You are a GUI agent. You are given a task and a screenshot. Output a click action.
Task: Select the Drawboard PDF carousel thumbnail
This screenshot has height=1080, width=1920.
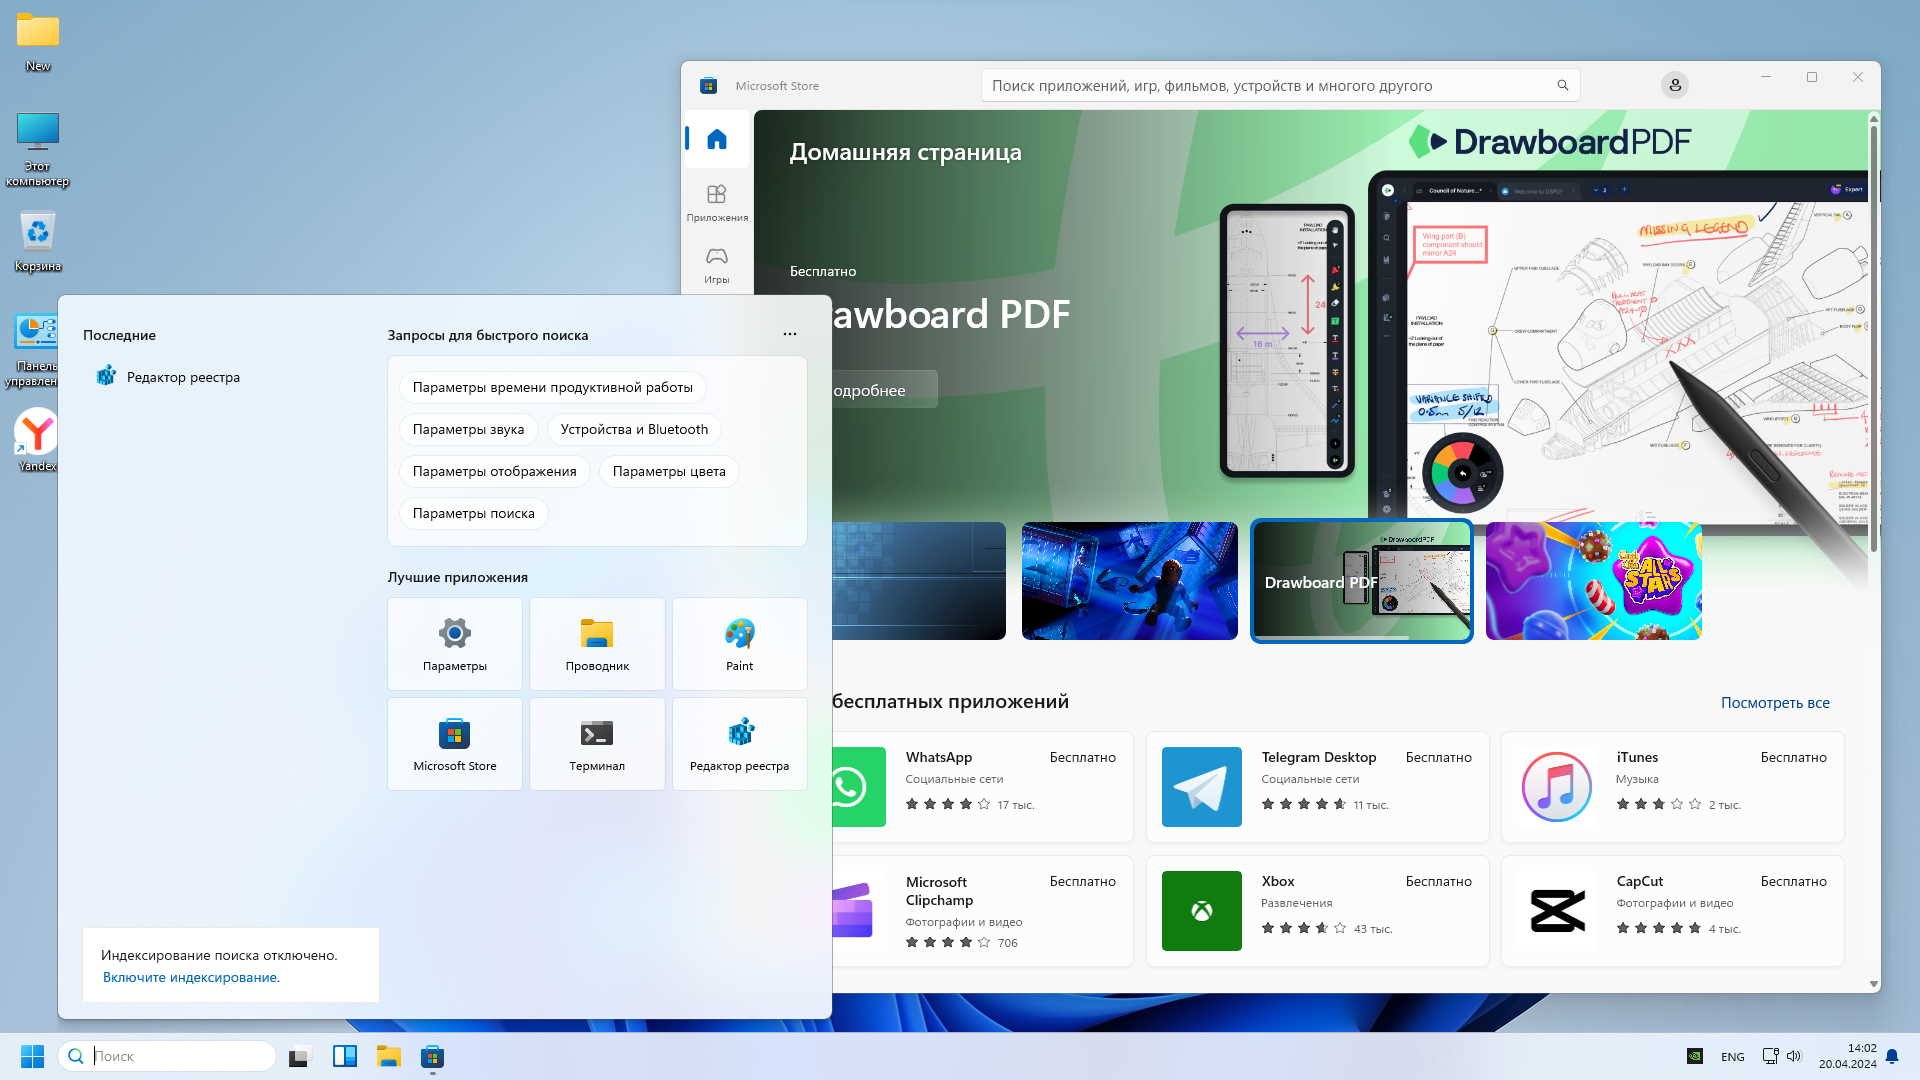[1361, 581]
